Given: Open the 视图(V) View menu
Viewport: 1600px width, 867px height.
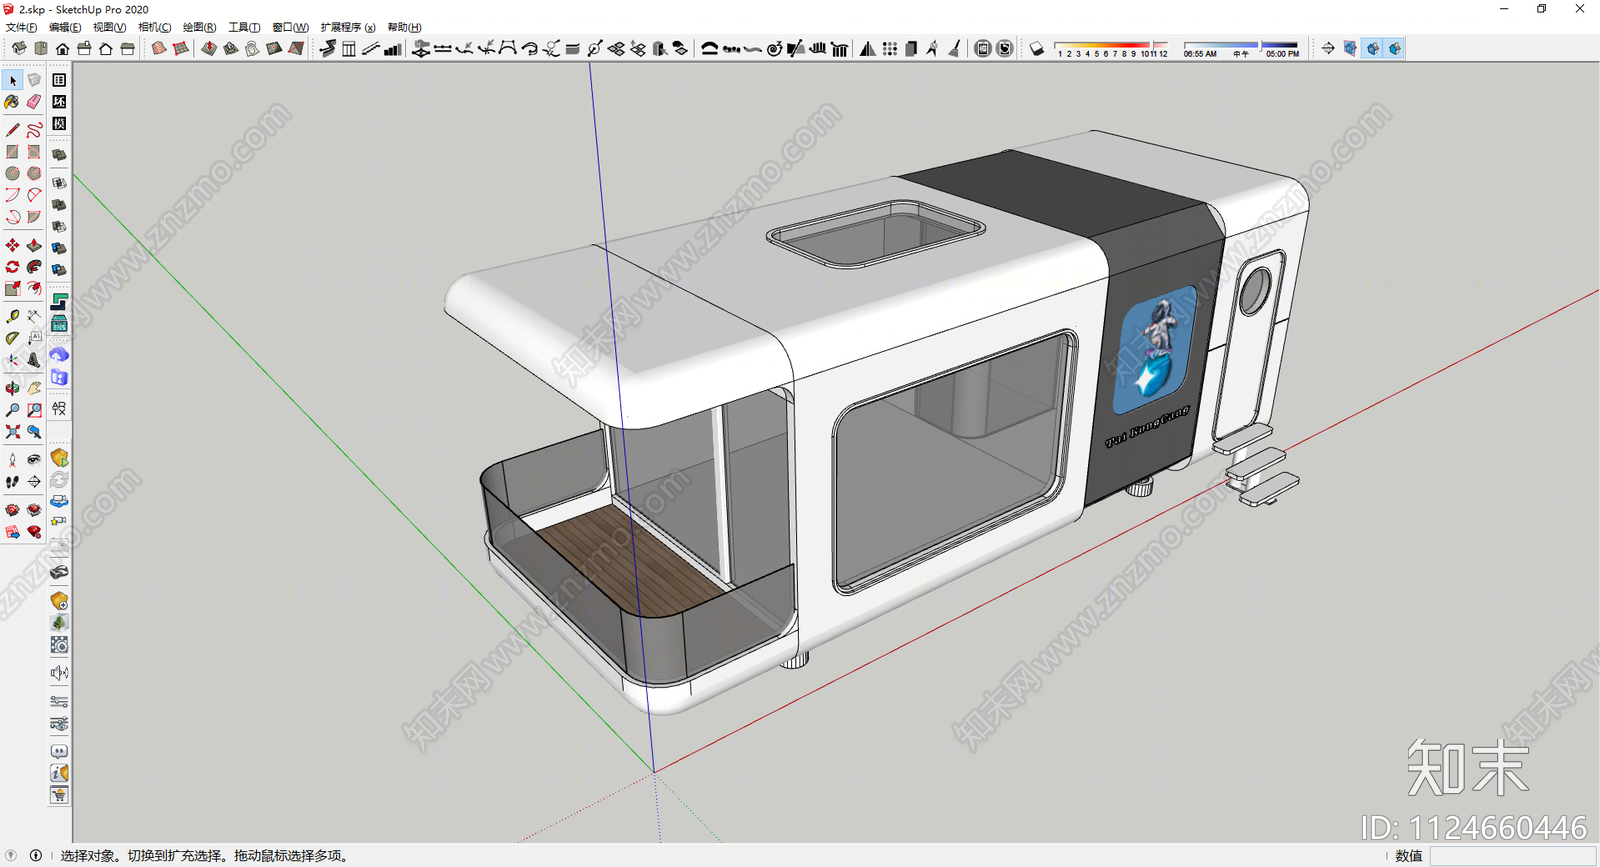Looking at the screenshot, I should (x=109, y=27).
